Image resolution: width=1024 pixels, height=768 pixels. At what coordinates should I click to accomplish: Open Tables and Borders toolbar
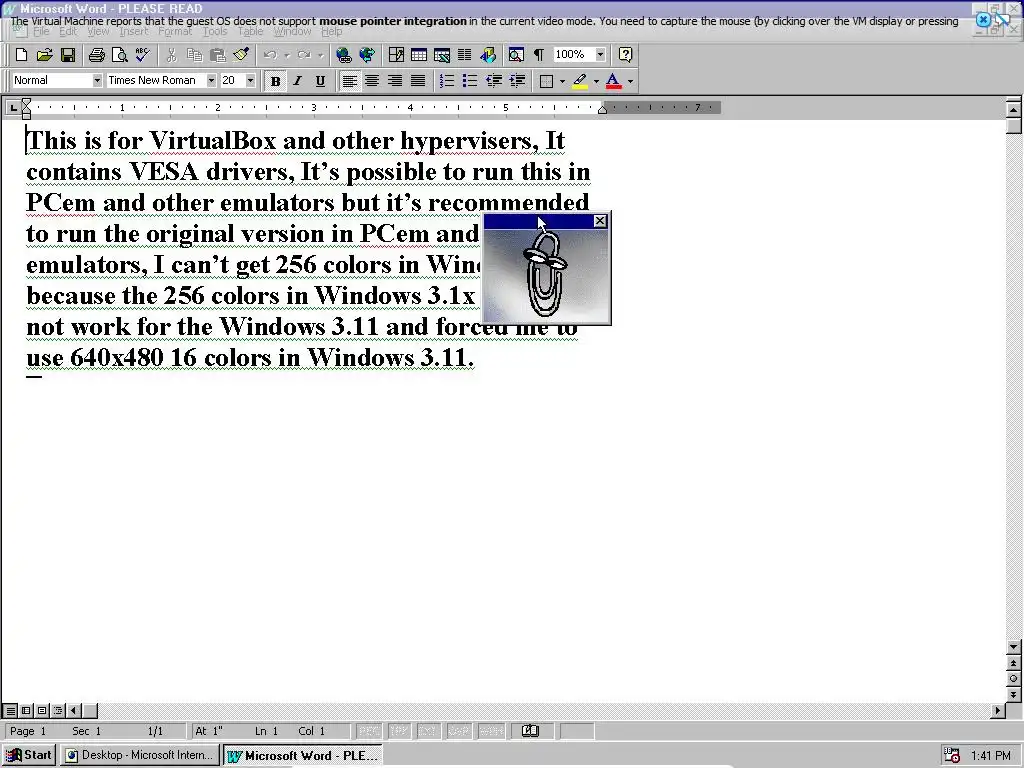click(x=396, y=55)
